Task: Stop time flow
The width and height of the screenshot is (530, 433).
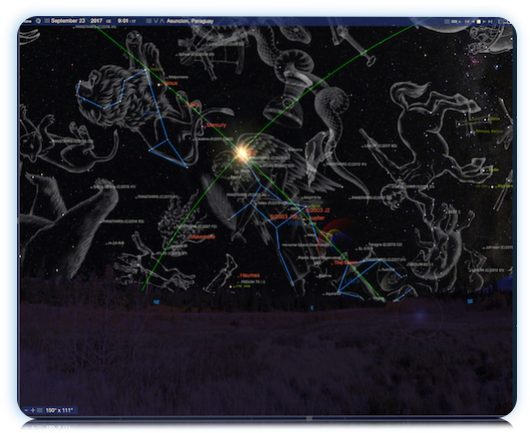Action: pos(479,22)
